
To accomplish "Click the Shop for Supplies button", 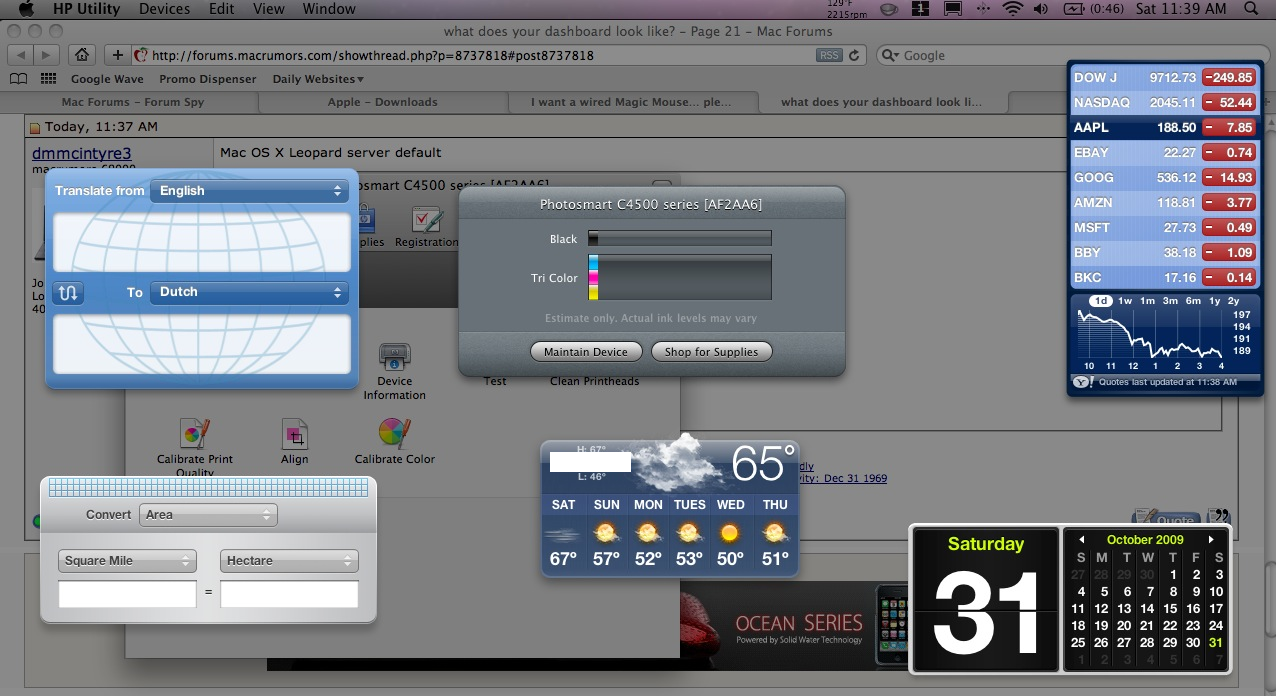I will pyautogui.click(x=711, y=352).
